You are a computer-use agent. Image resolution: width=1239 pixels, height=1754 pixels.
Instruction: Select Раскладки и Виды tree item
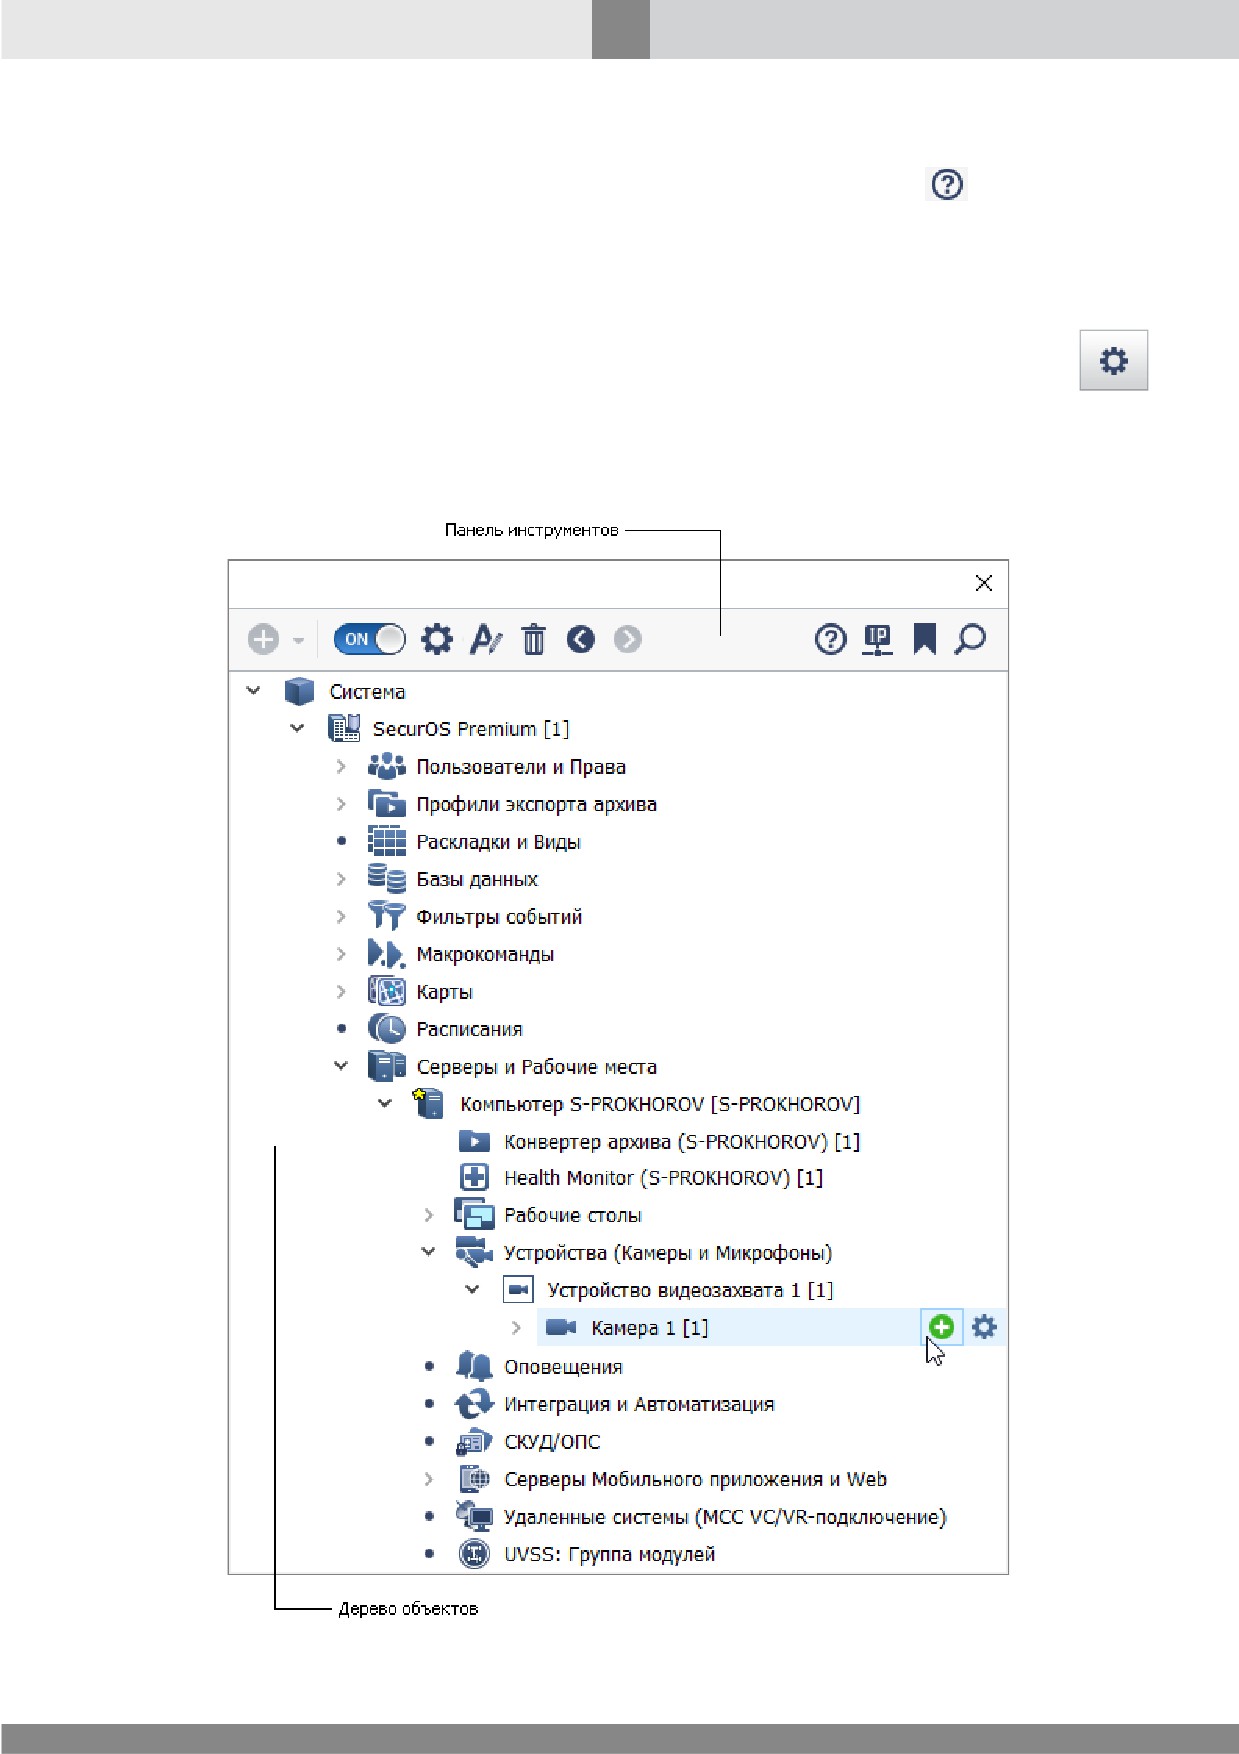(498, 842)
